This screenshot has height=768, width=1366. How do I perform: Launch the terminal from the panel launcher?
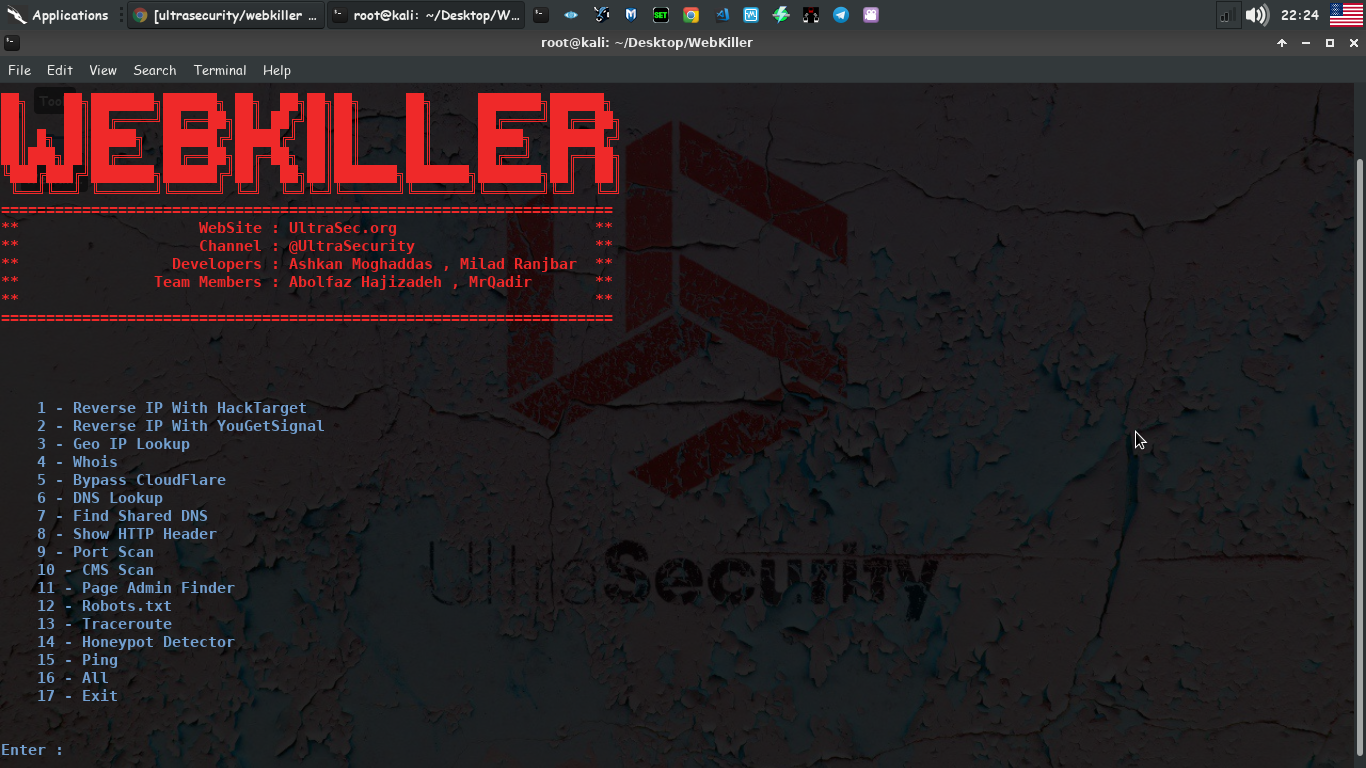click(x=541, y=15)
